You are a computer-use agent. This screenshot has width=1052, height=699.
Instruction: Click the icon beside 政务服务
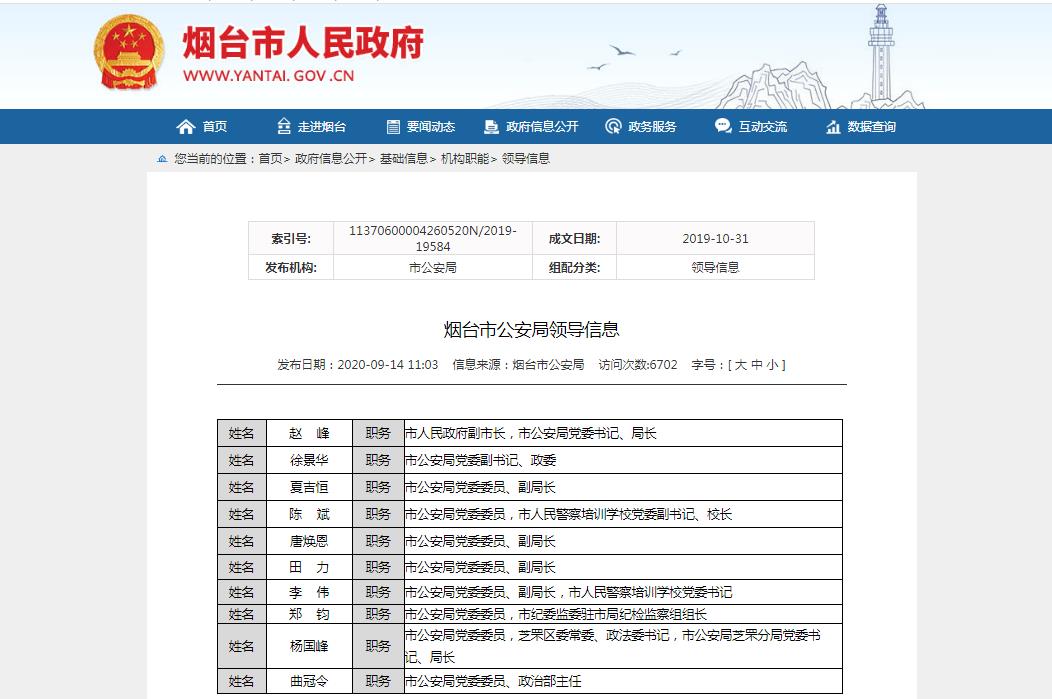tap(613, 126)
